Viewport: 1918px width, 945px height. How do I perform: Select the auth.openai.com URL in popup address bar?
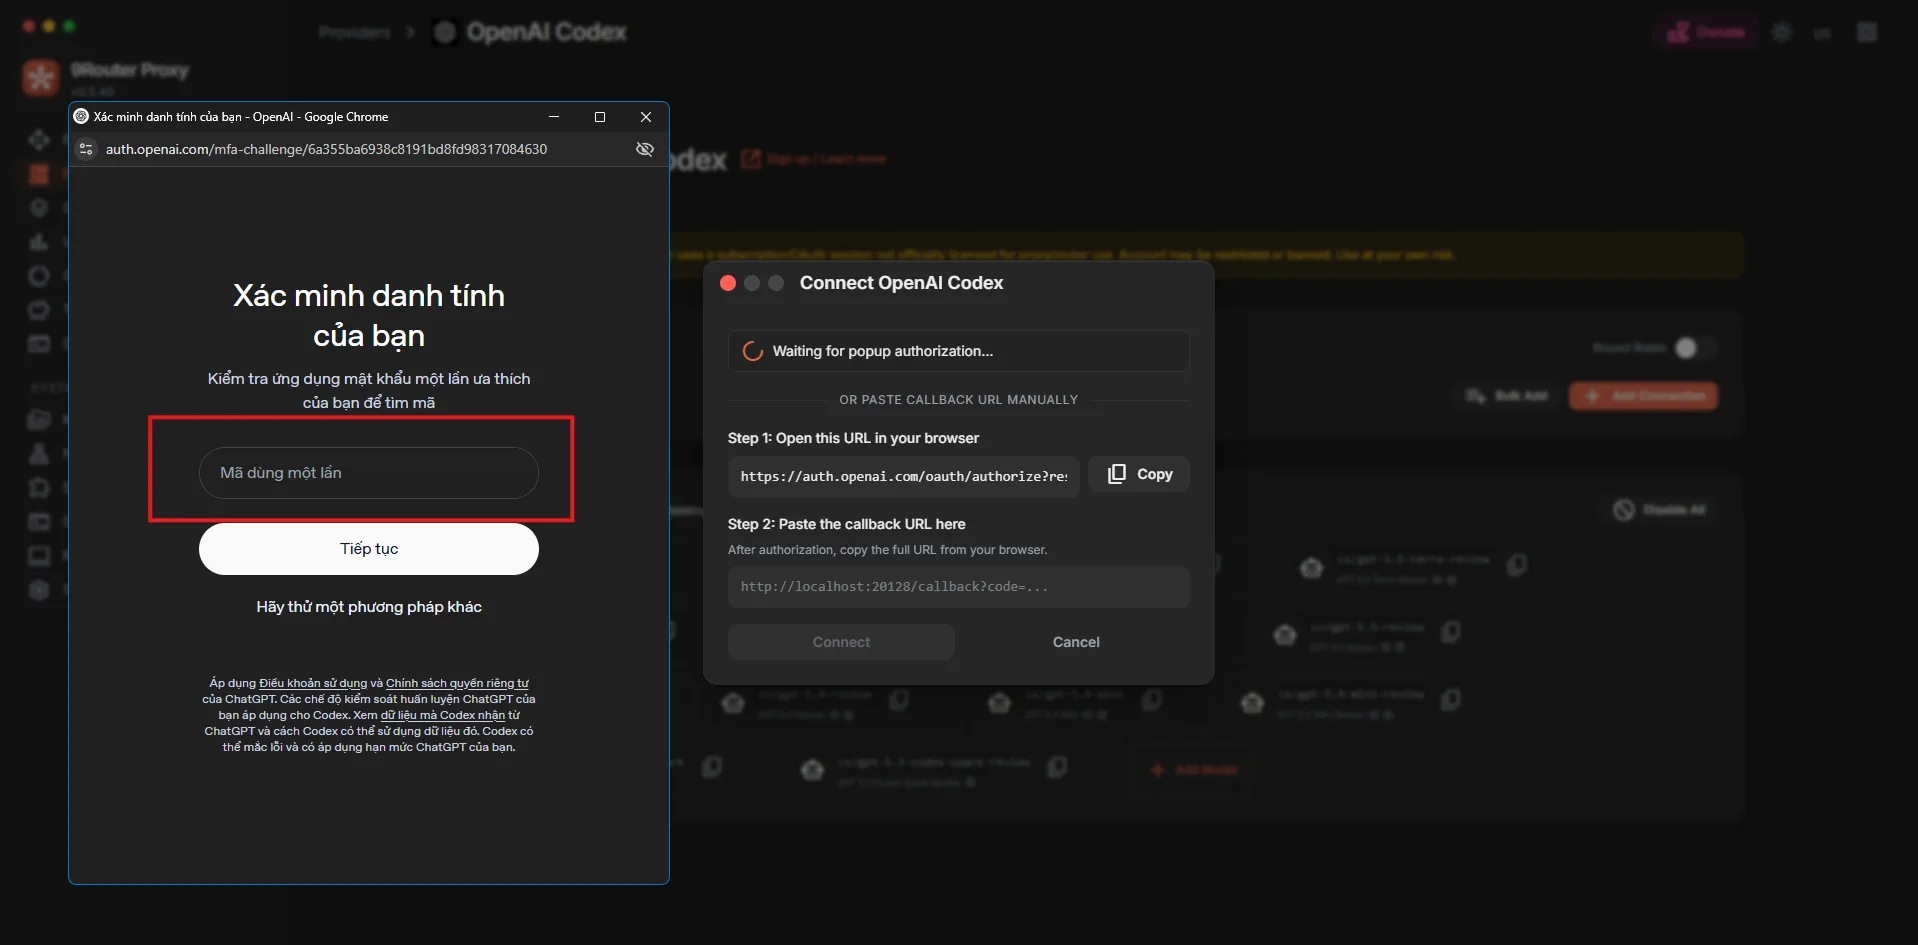(326, 149)
